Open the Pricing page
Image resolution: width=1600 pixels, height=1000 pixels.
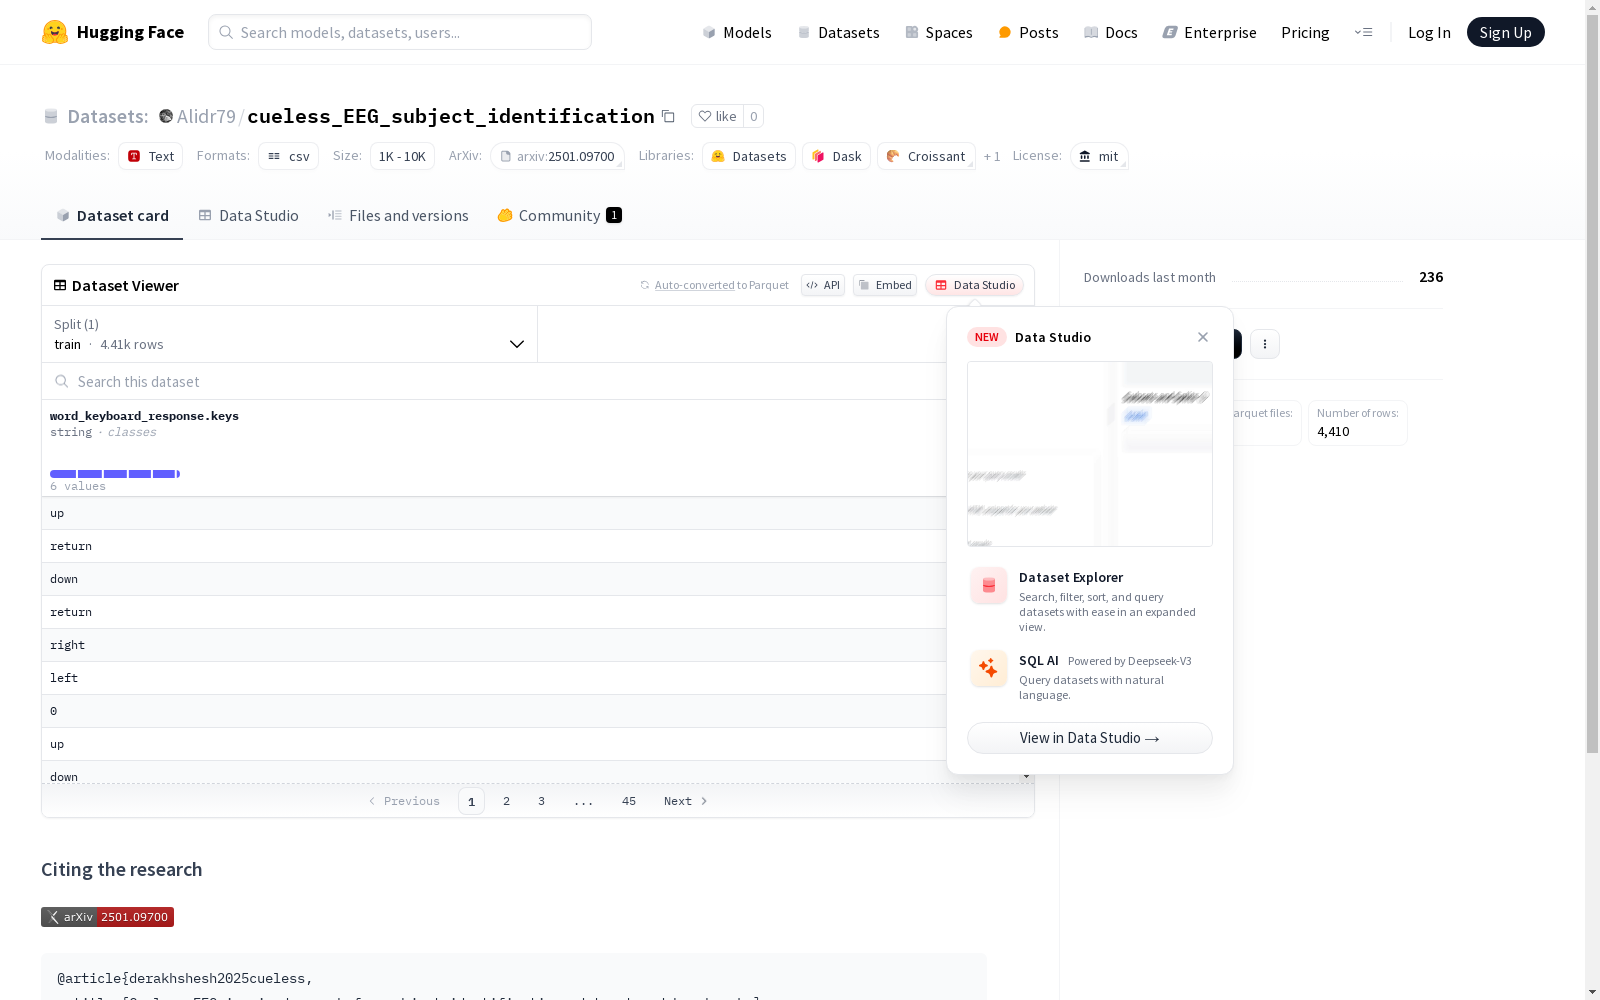pos(1305,32)
